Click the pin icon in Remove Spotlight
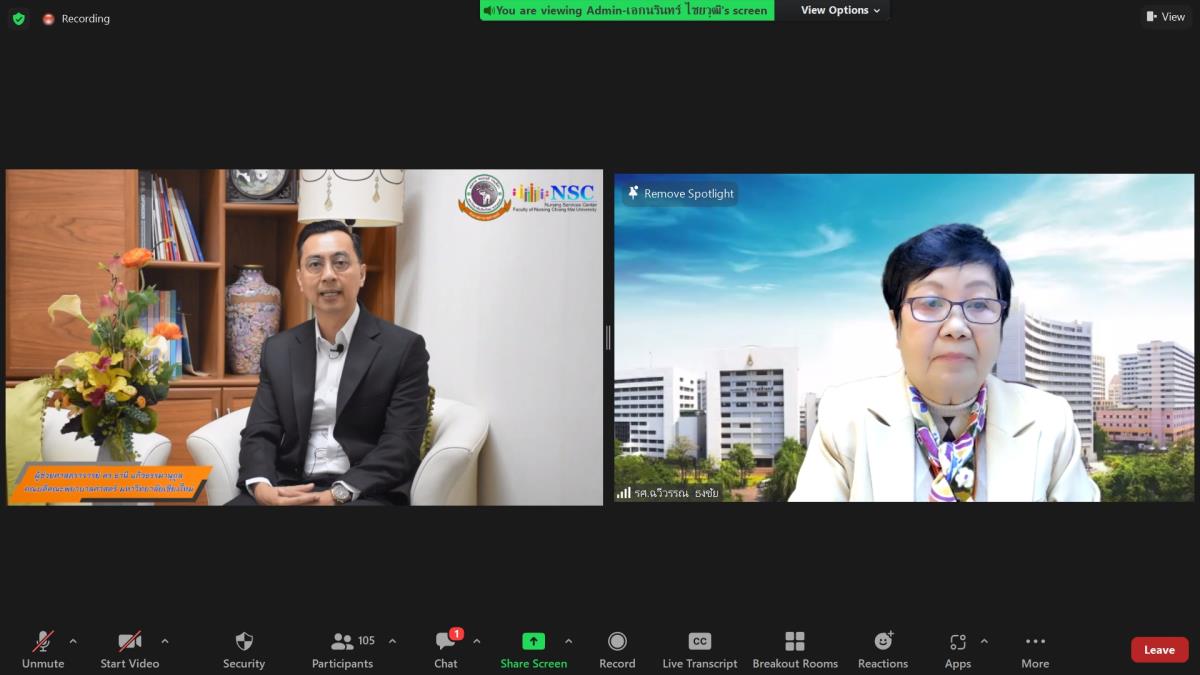 (633, 193)
